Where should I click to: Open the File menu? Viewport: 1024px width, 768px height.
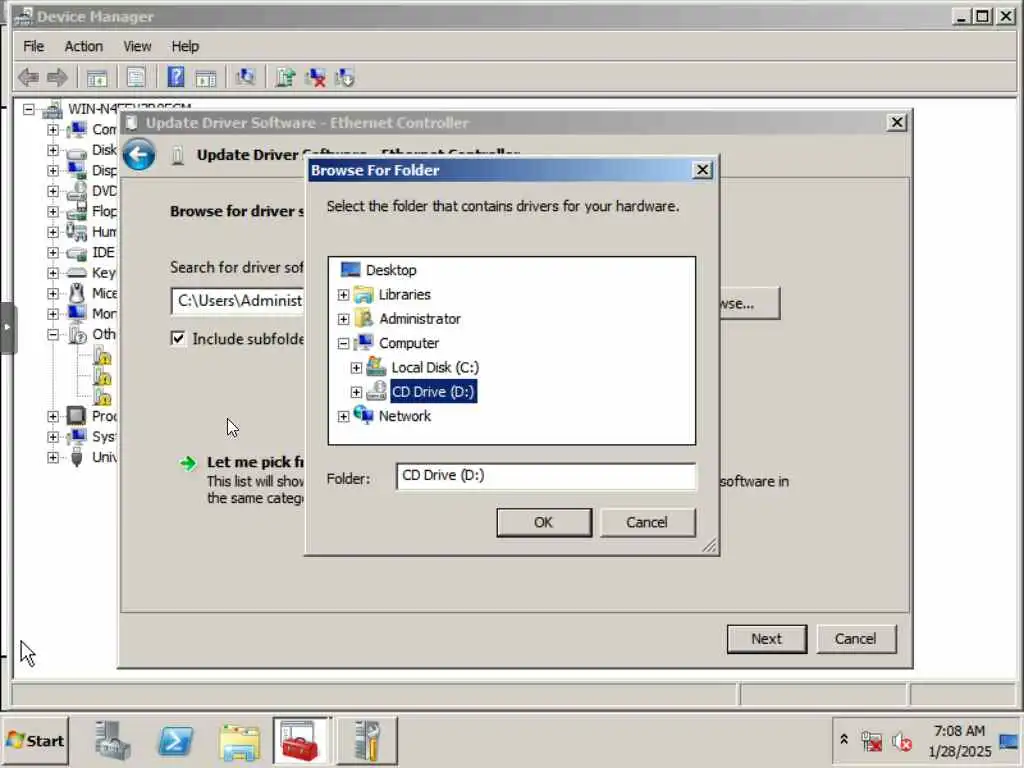[x=33, y=46]
